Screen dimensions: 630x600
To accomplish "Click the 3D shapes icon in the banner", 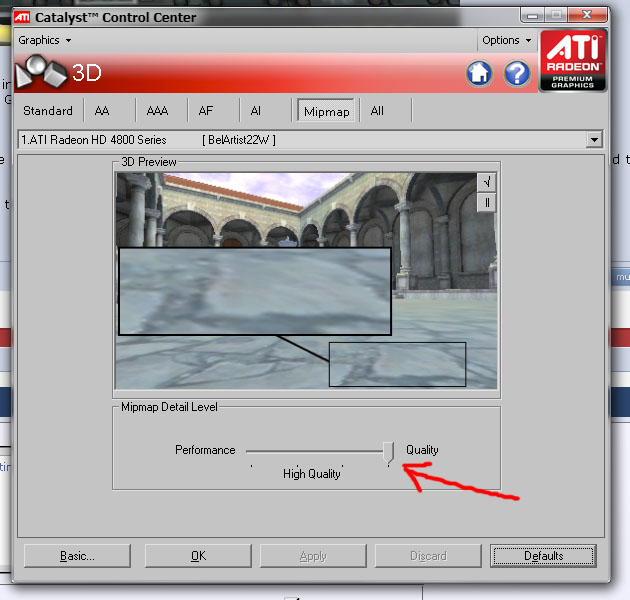I will tap(41, 72).
